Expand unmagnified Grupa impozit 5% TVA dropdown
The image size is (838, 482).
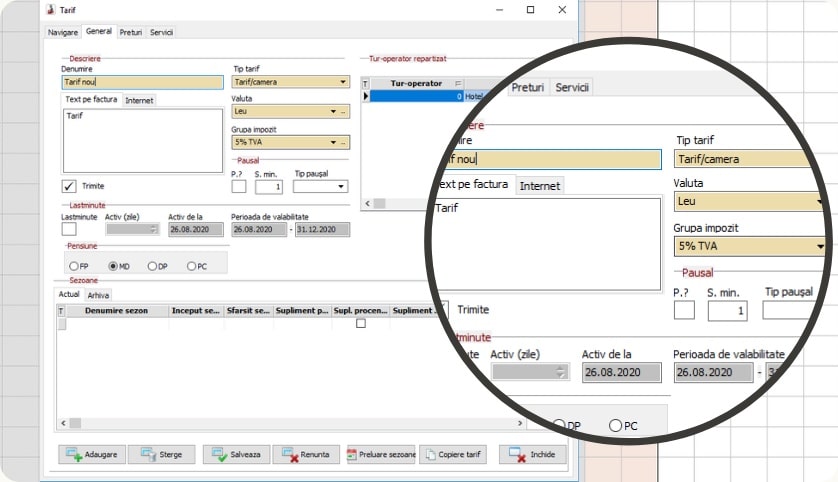click(x=333, y=142)
